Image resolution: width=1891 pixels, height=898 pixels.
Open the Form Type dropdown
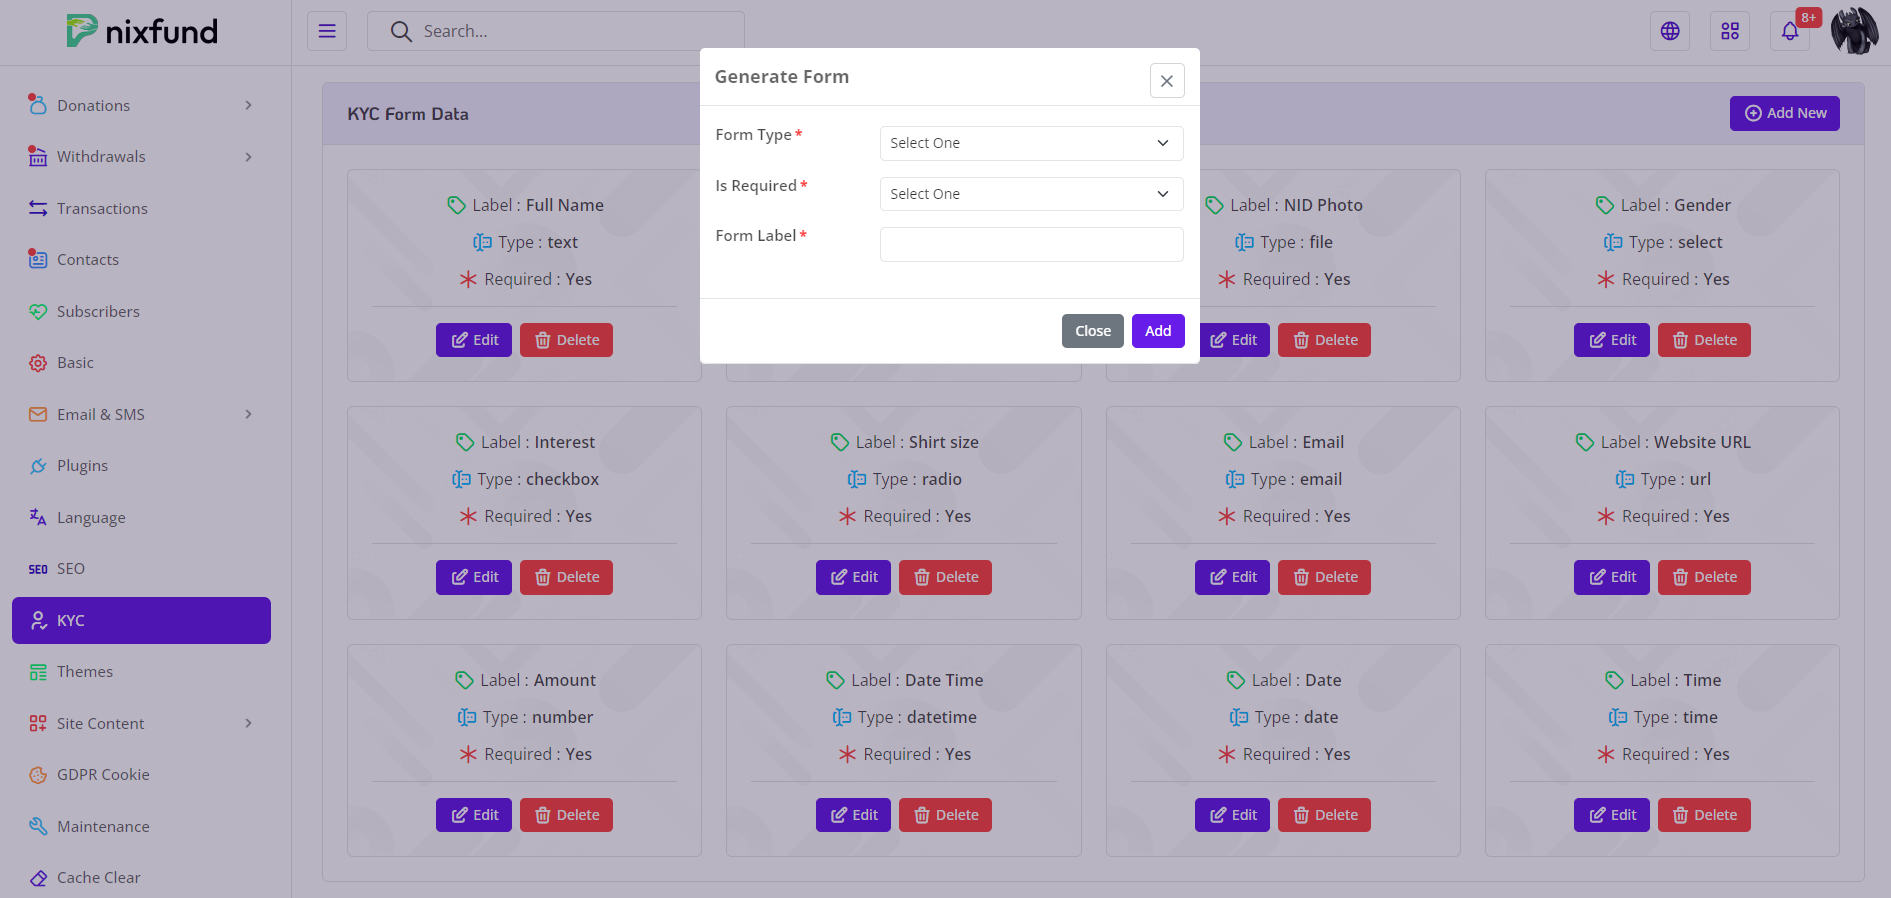(1031, 143)
